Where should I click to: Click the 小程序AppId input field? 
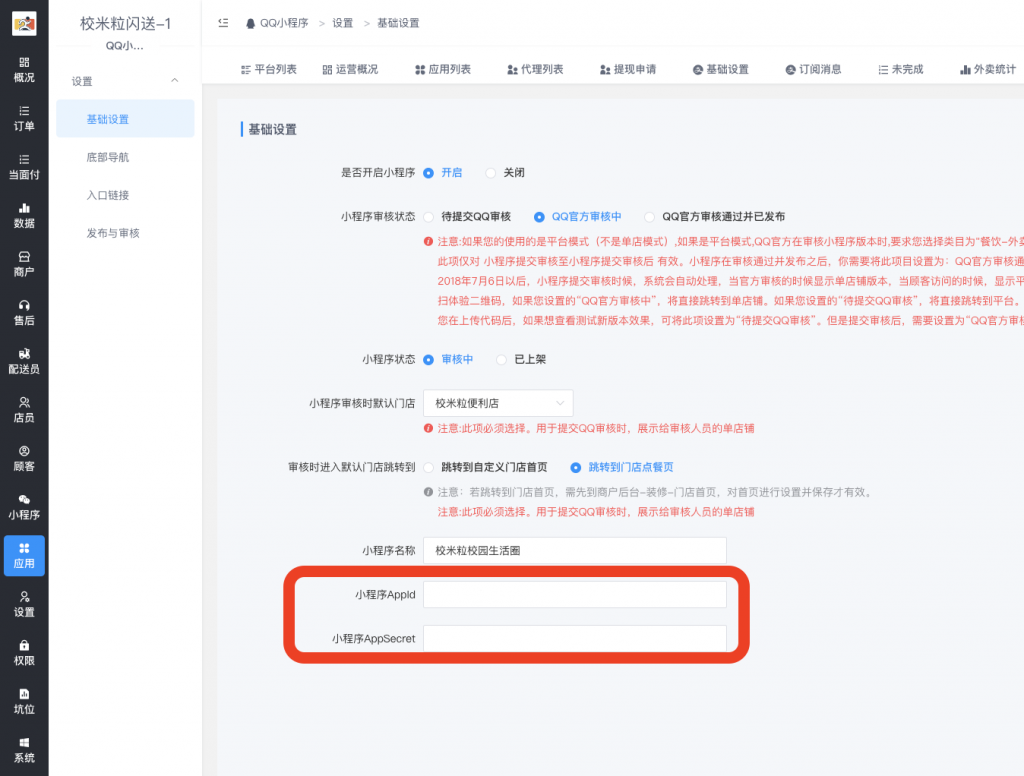575,593
